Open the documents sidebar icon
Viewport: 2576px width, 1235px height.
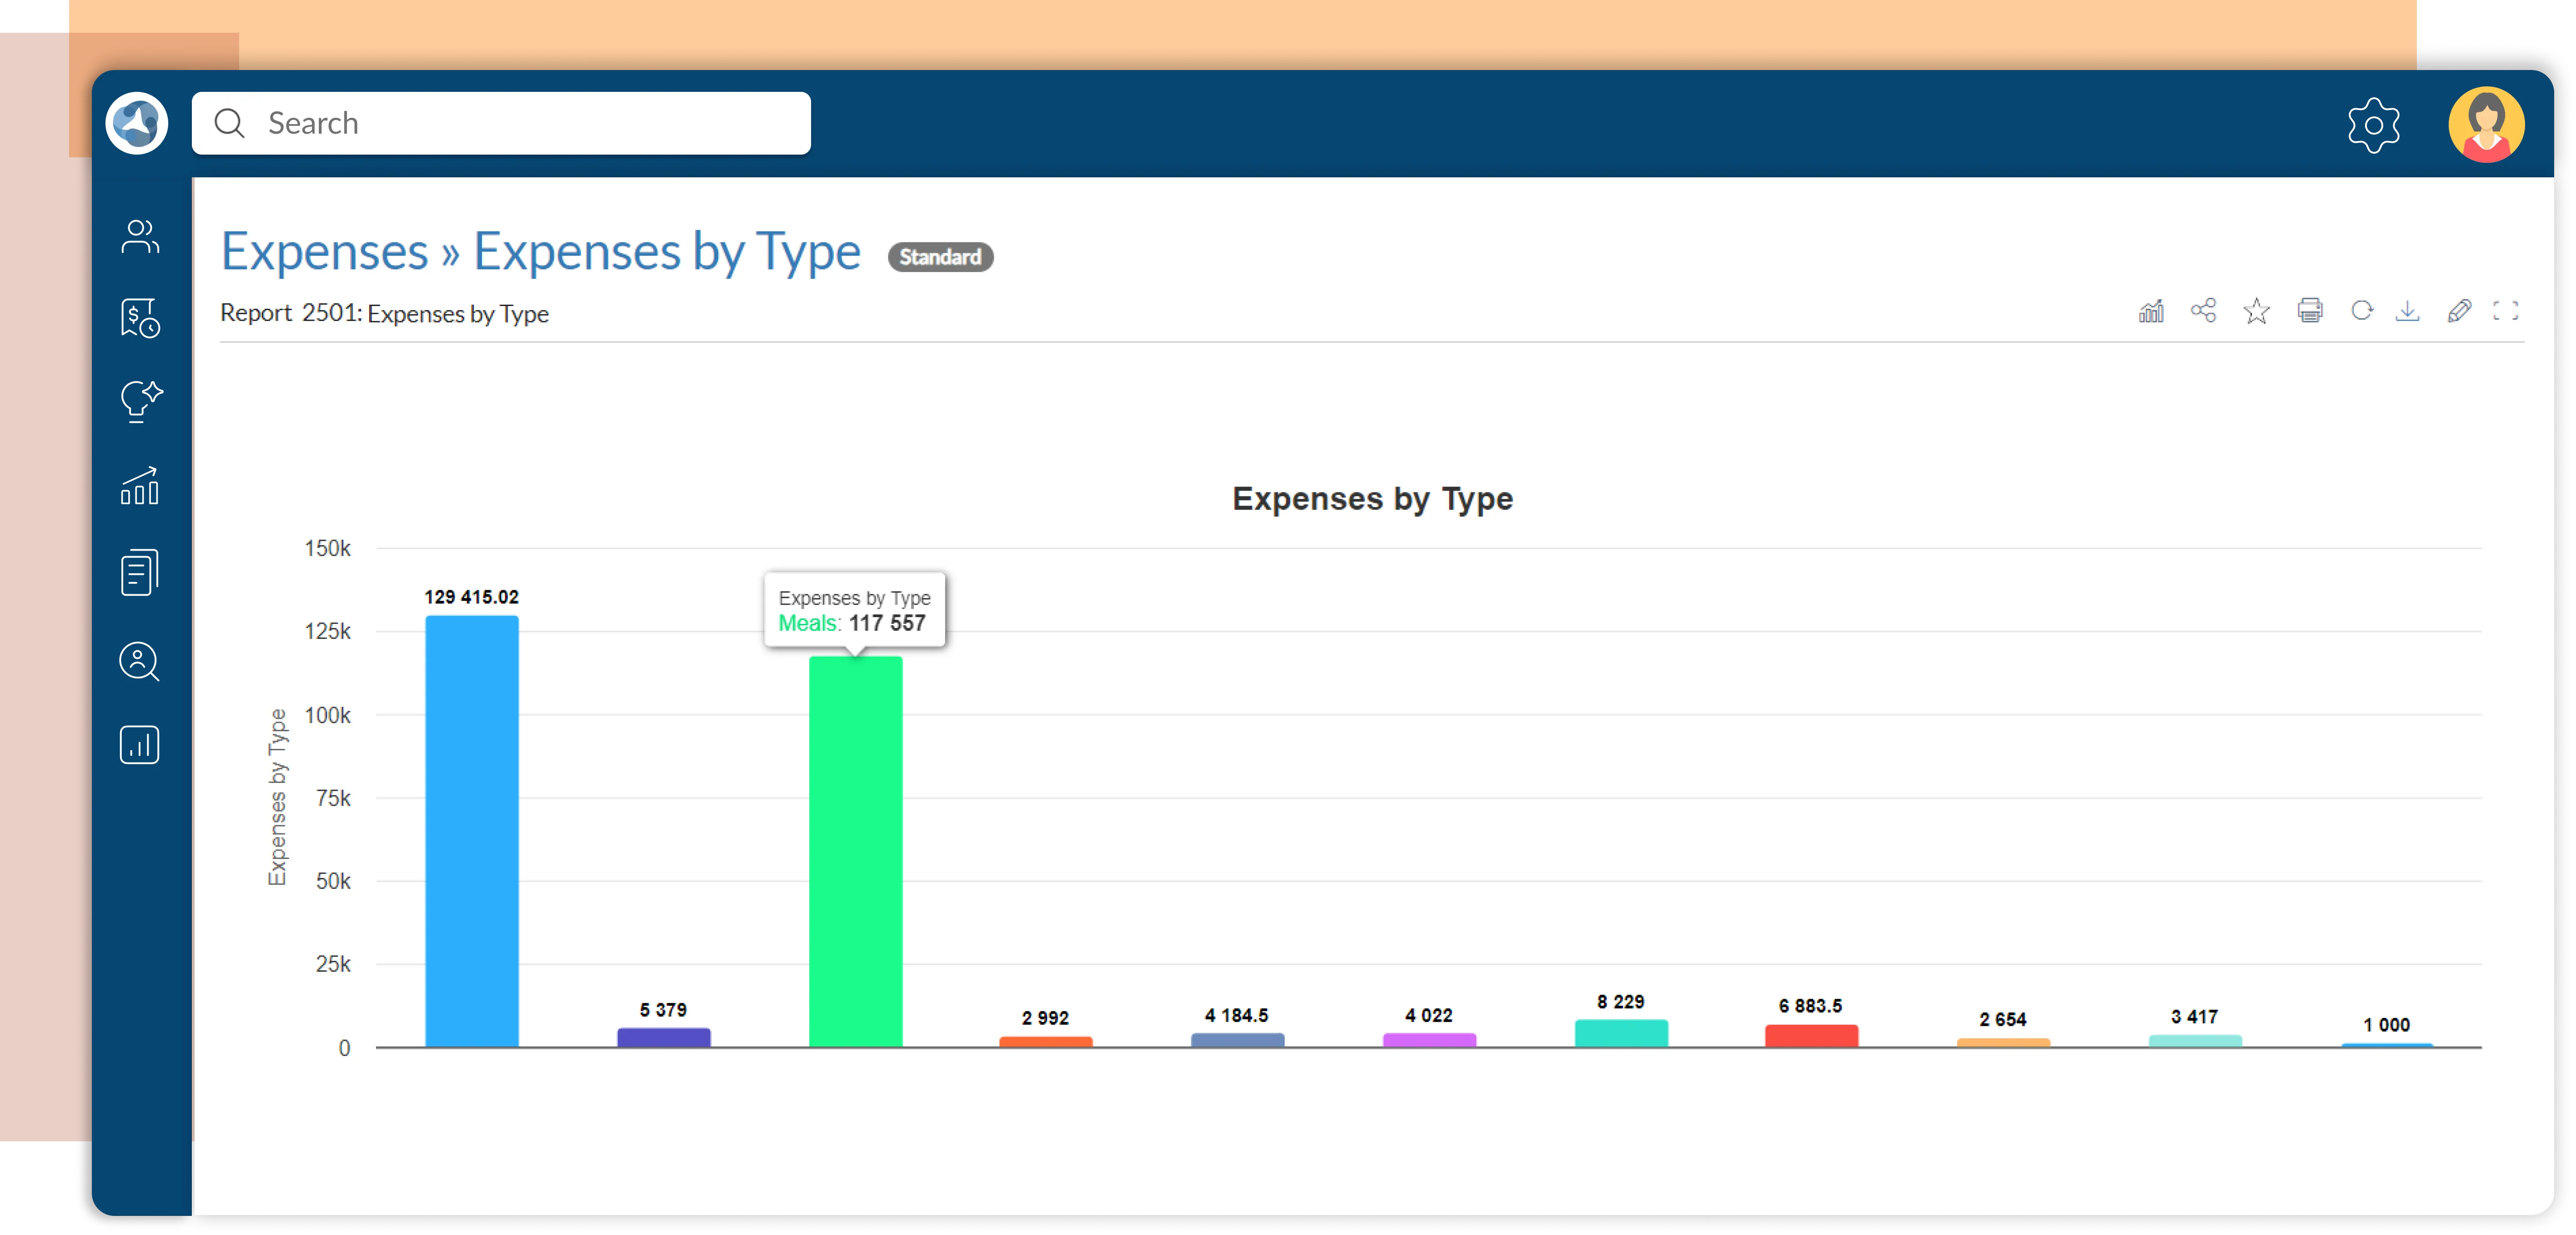140,573
